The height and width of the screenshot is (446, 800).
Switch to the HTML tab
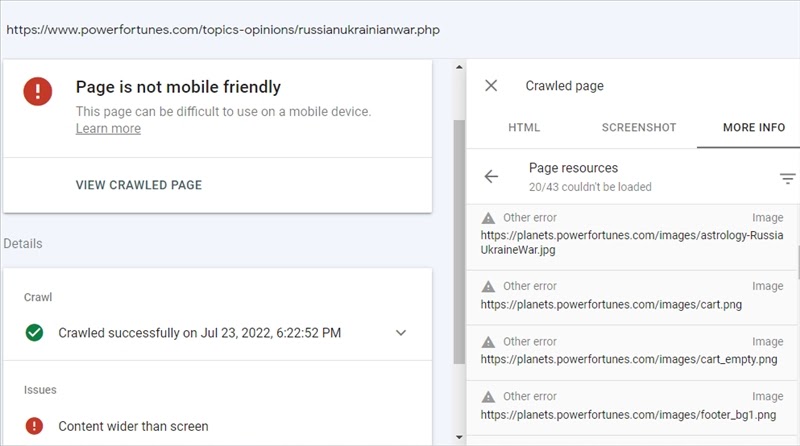(524, 128)
